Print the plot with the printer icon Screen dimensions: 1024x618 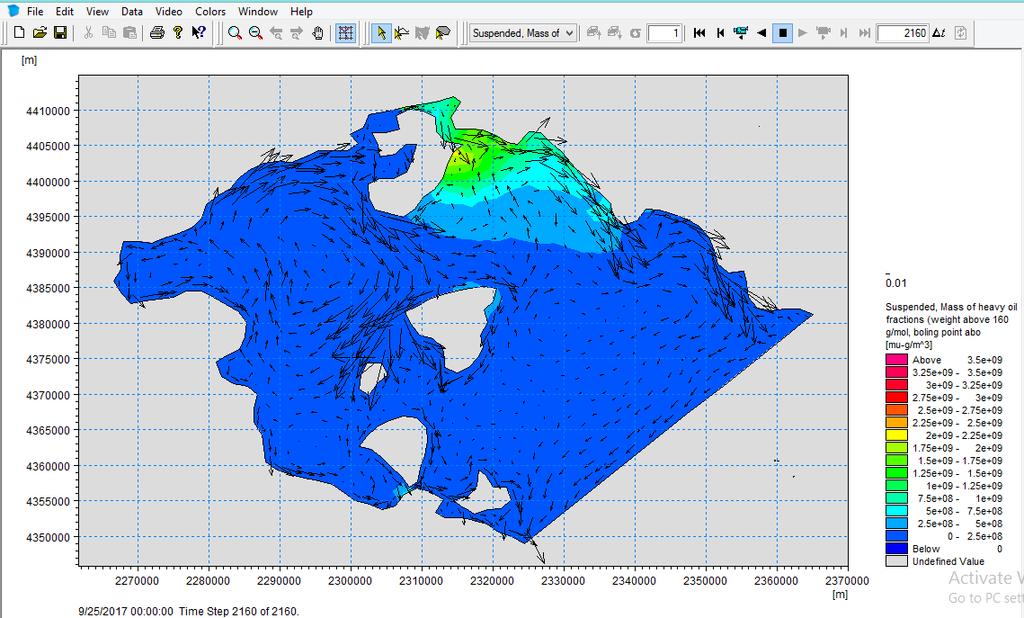click(157, 33)
